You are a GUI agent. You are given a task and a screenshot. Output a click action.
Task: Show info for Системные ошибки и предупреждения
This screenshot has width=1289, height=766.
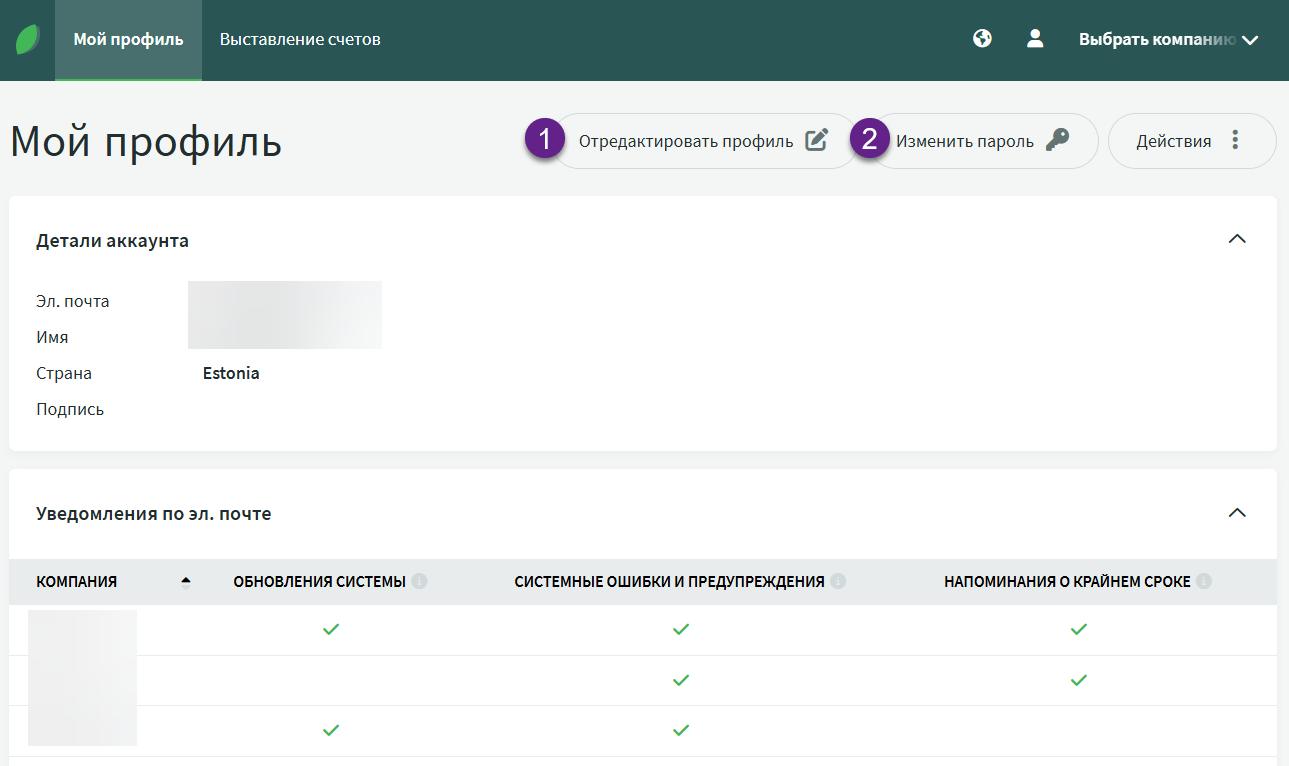pyautogui.click(x=838, y=581)
